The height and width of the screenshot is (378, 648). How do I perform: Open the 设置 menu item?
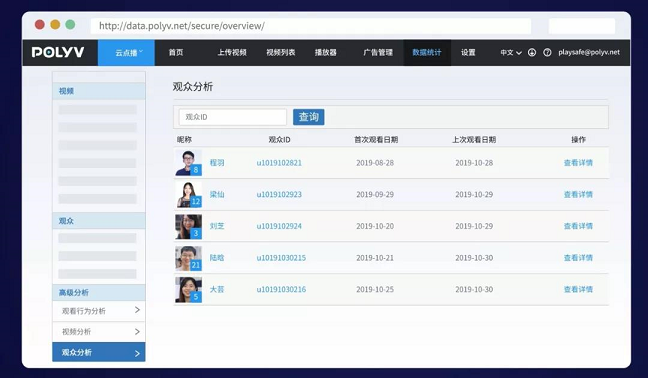pos(468,52)
